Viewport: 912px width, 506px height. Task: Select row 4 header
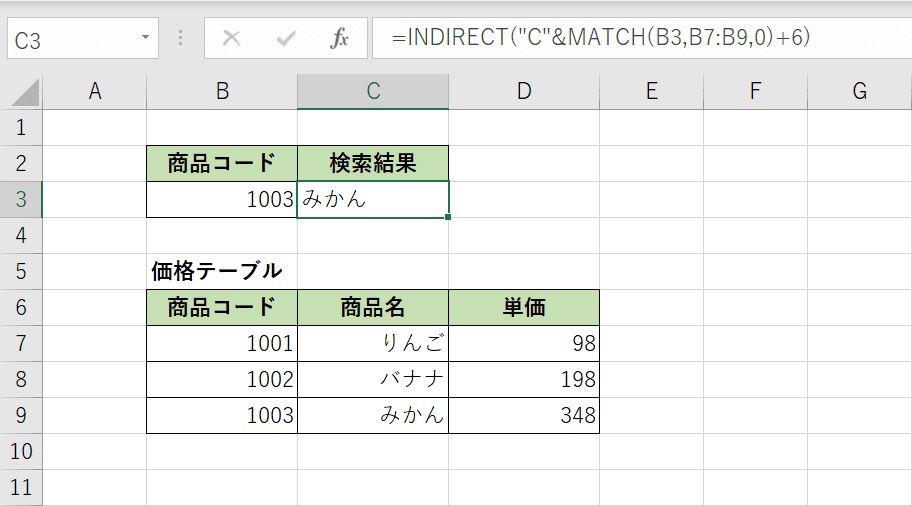point(21,236)
